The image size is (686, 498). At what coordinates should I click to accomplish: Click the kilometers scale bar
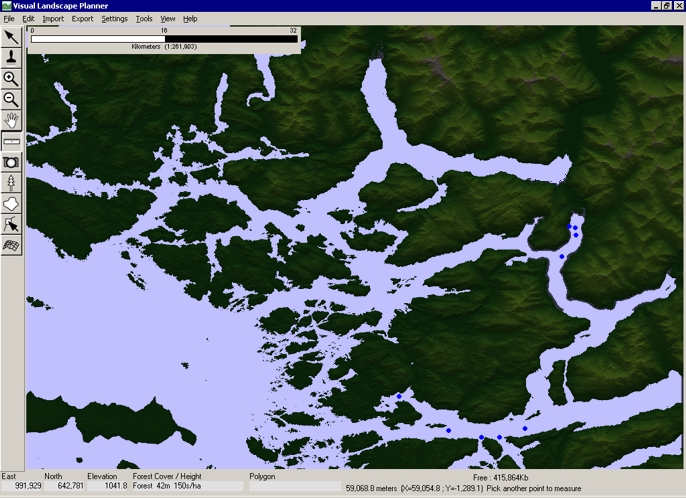[x=164, y=39]
